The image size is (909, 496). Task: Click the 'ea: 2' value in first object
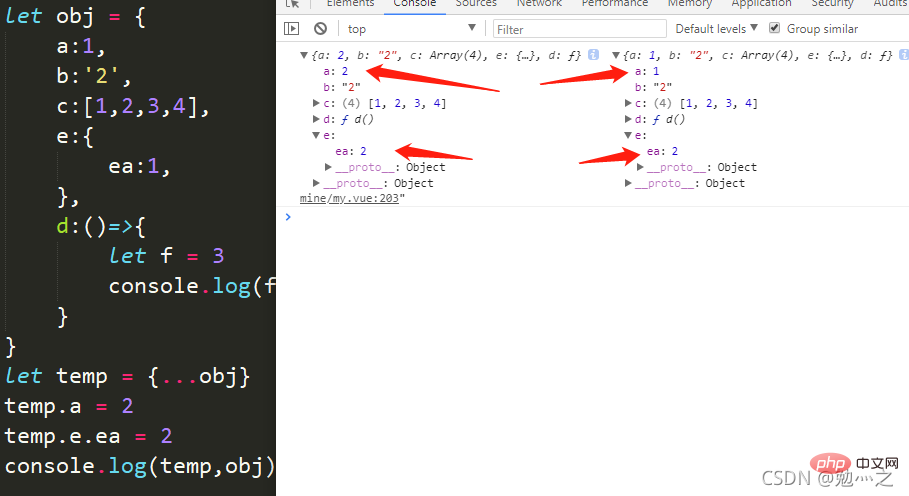click(x=351, y=151)
